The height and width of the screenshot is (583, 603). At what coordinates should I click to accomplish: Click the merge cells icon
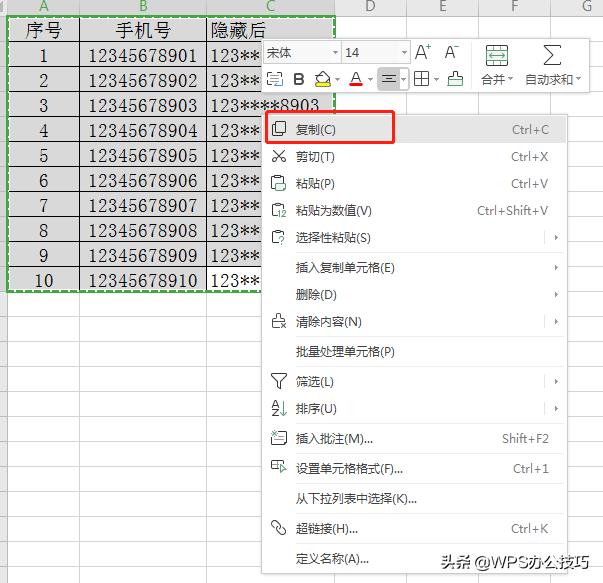coord(496,56)
